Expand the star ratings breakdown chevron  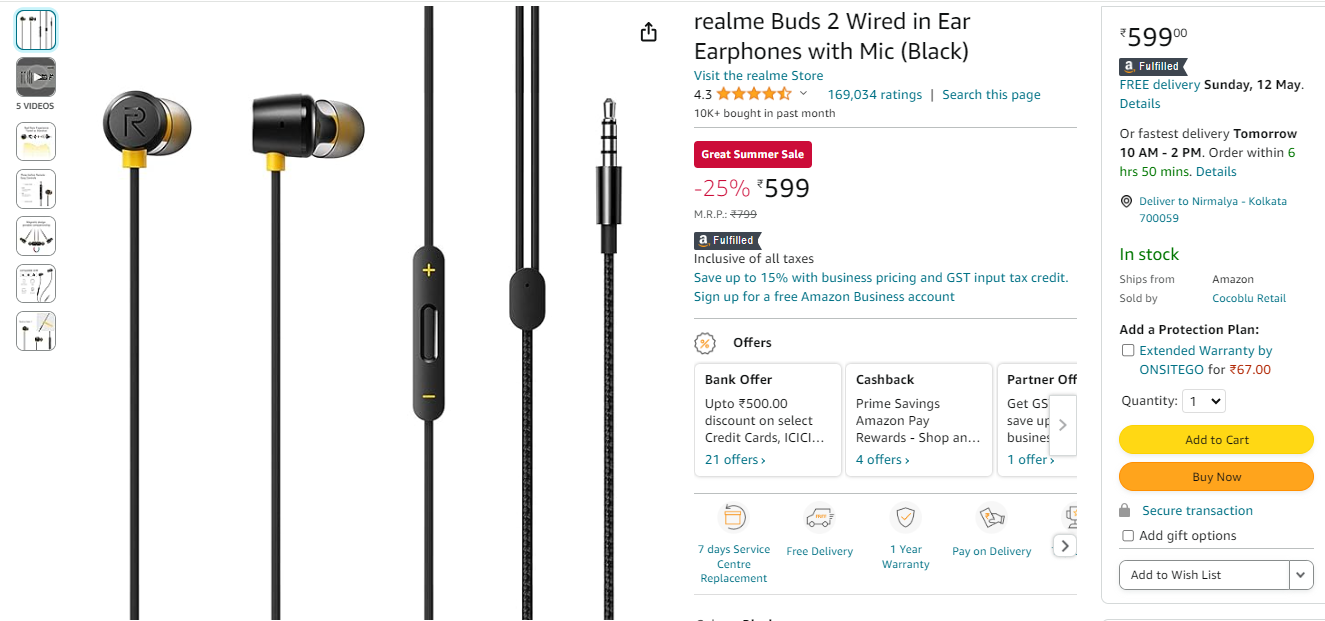point(803,93)
